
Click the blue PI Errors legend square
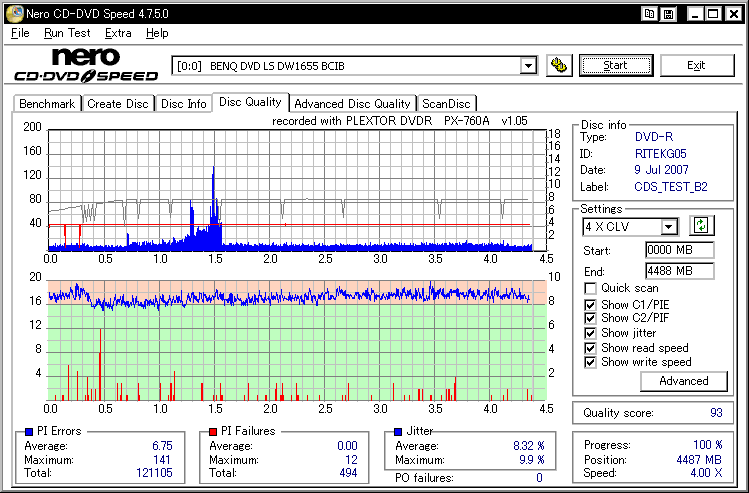(29, 431)
